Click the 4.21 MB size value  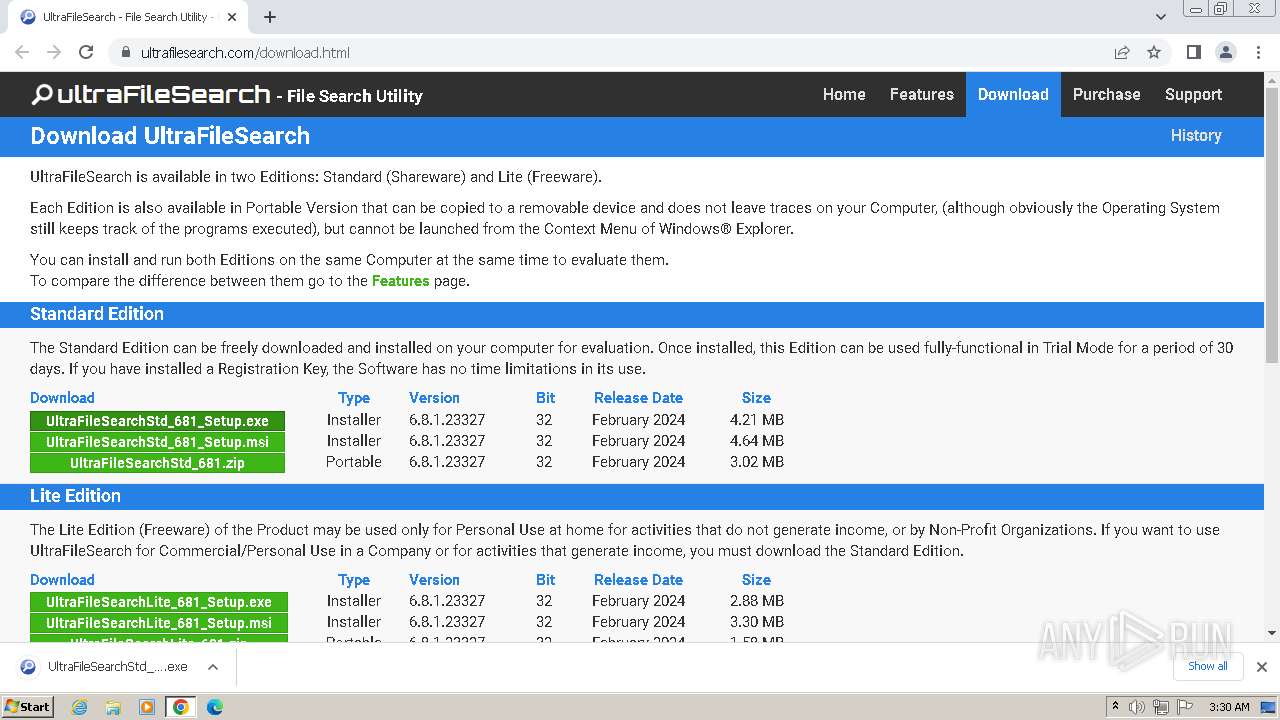click(757, 420)
